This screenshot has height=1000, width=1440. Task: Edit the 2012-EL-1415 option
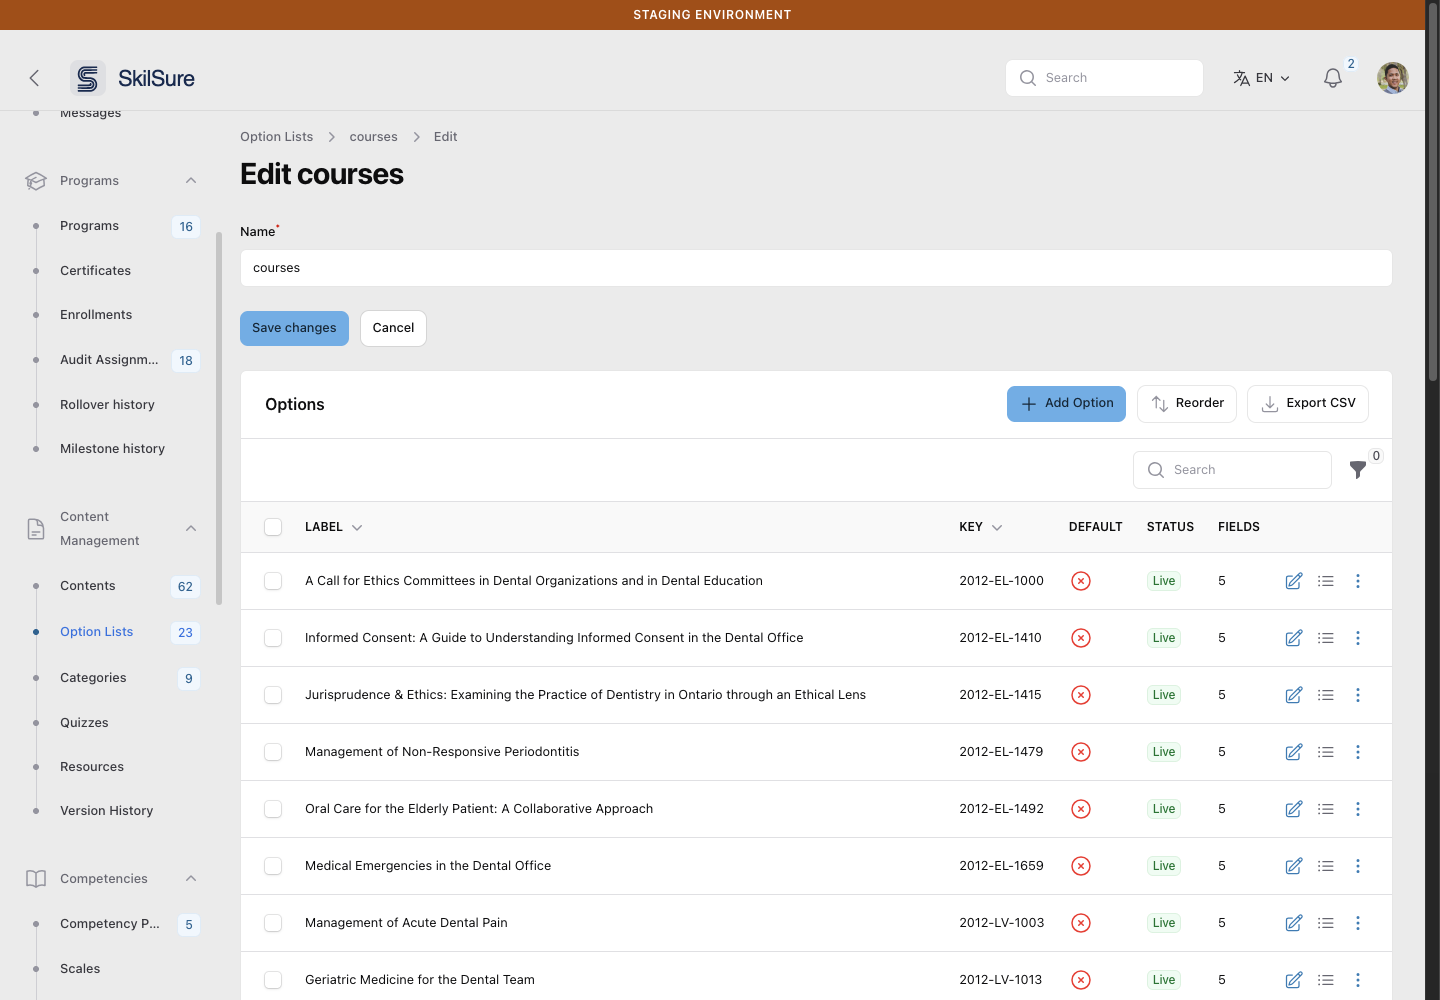coord(1294,695)
